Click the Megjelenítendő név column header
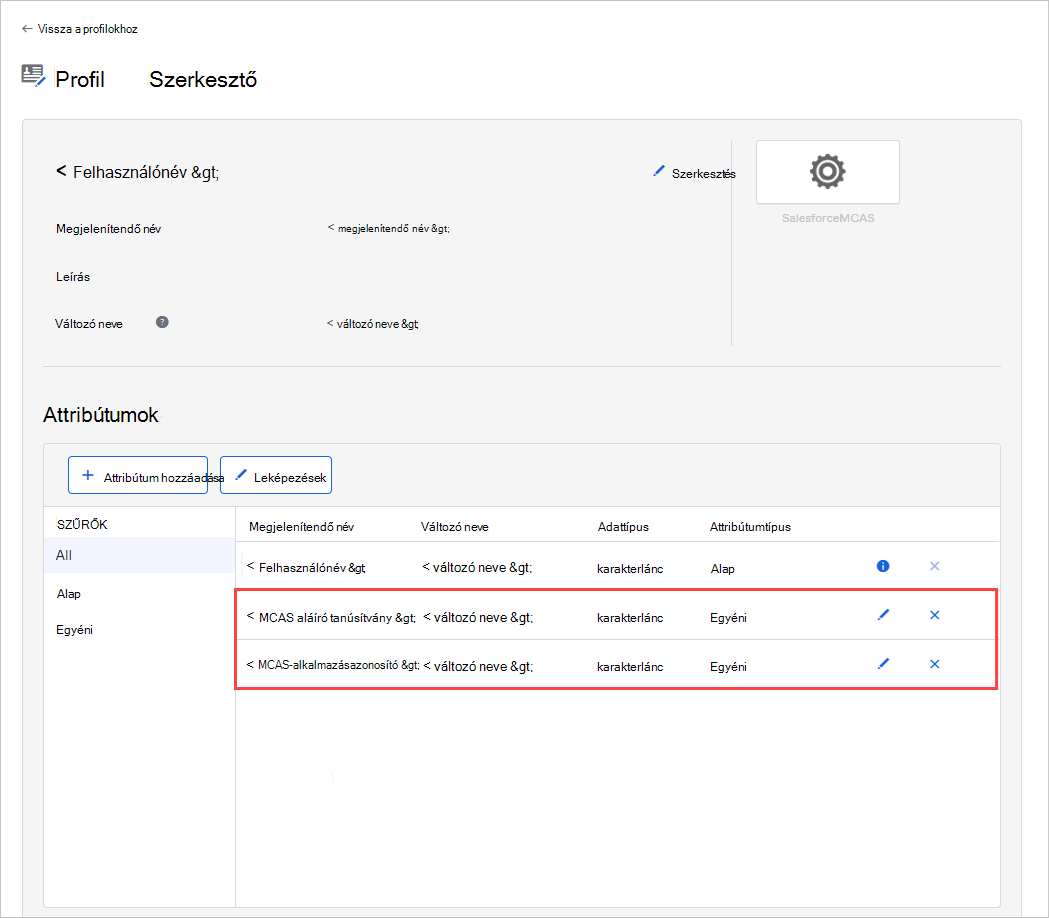Image resolution: width=1049 pixels, height=918 pixels. tap(301, 527)
